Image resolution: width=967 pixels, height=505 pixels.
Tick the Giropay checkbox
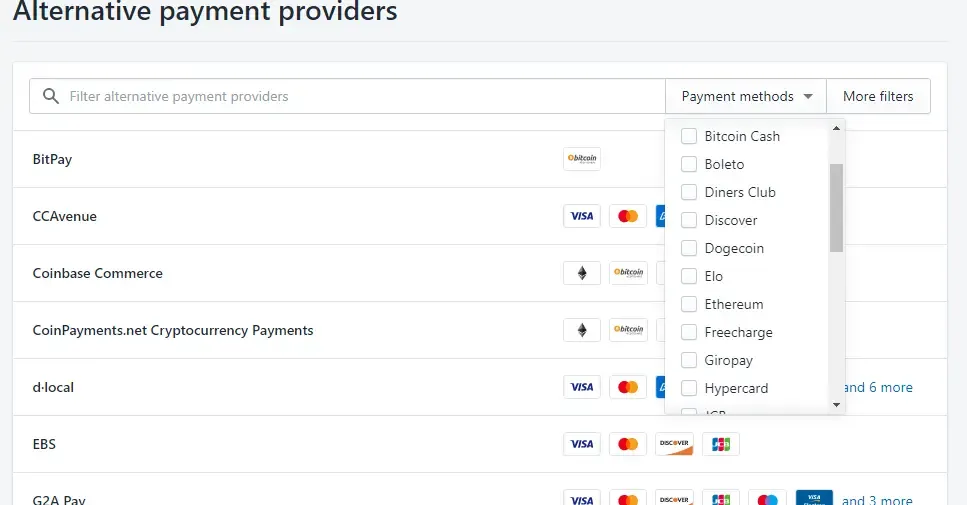click(x=689, y=360)
